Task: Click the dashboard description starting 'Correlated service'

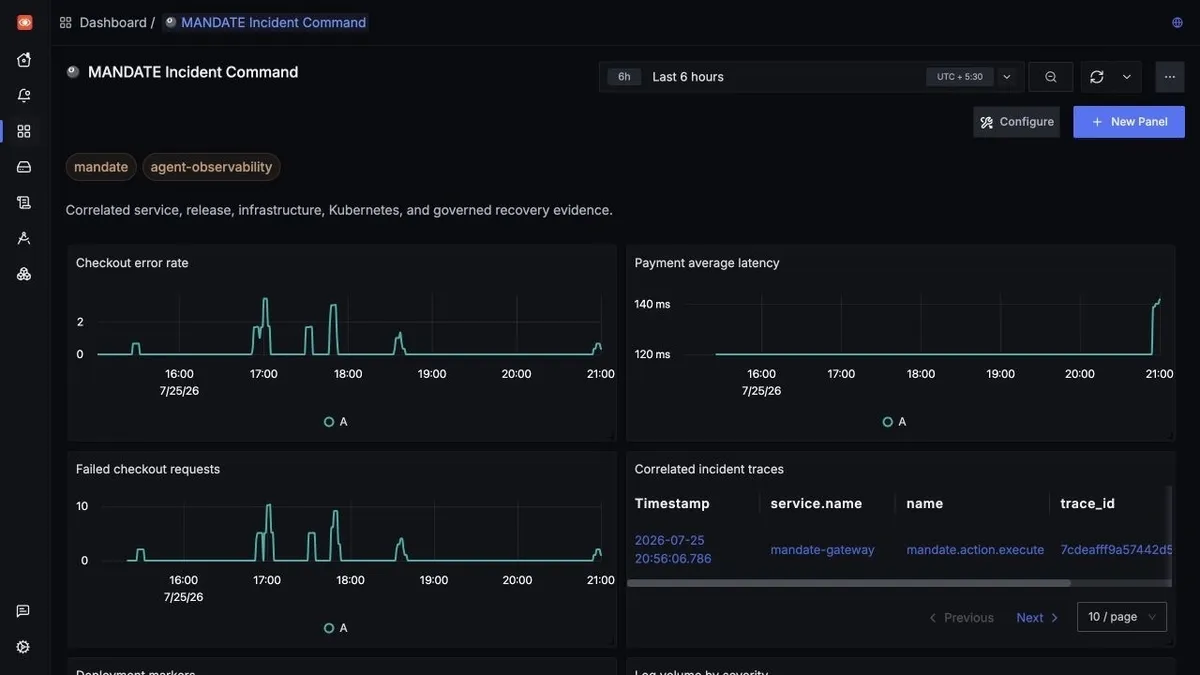Action: pyautogui.click(x=339, y=210)
